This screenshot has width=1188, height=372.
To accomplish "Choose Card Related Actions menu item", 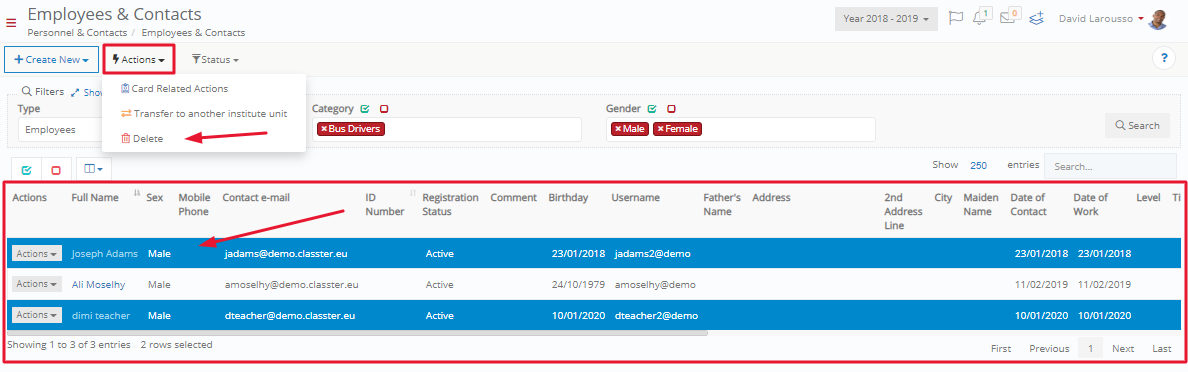I will pyautogui.click(x=174, y=89).
